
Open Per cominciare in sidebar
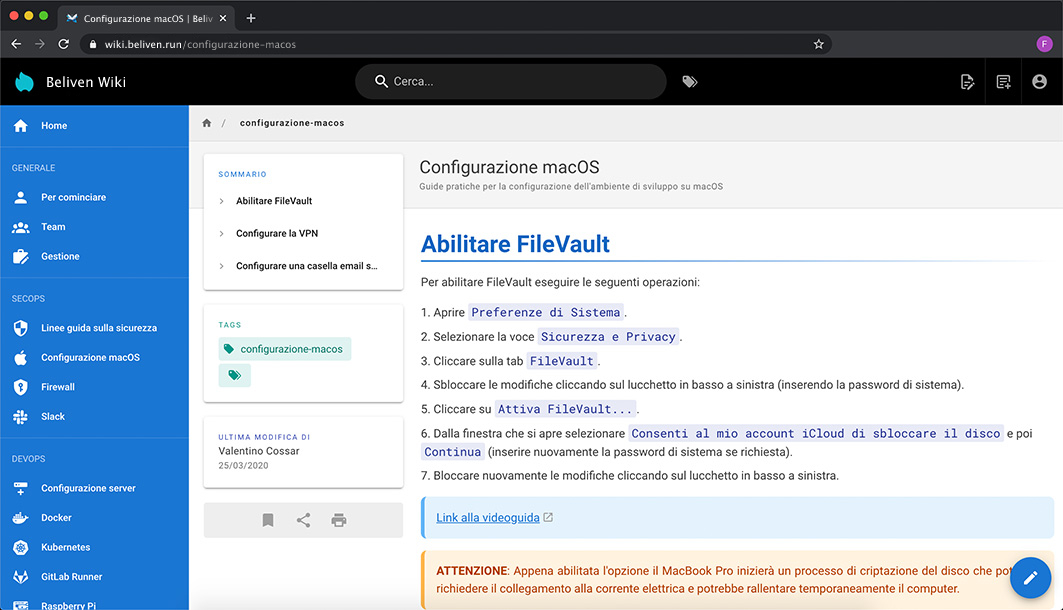(x=94, y=197)
